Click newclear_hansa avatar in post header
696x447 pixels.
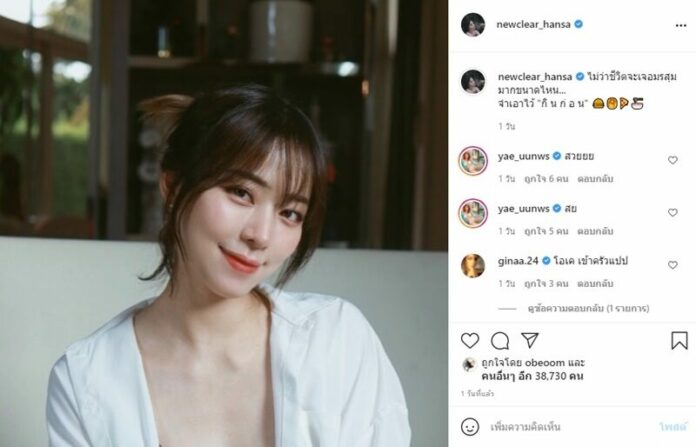point(473,24)
